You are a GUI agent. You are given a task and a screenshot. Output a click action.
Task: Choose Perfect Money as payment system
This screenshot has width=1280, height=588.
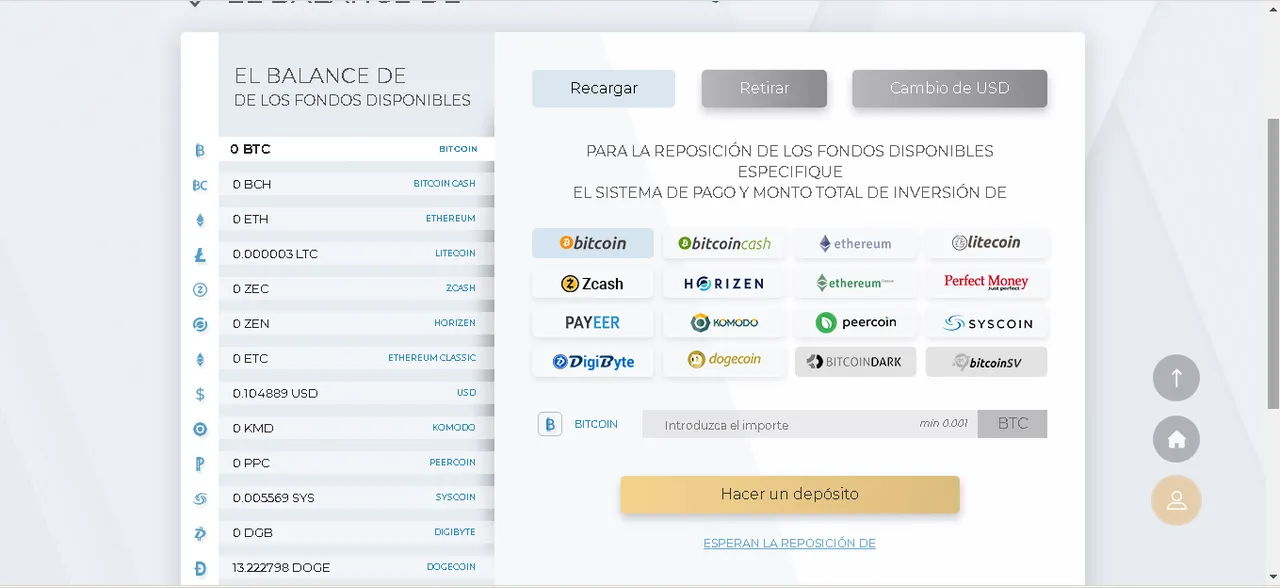click(986, 283)
